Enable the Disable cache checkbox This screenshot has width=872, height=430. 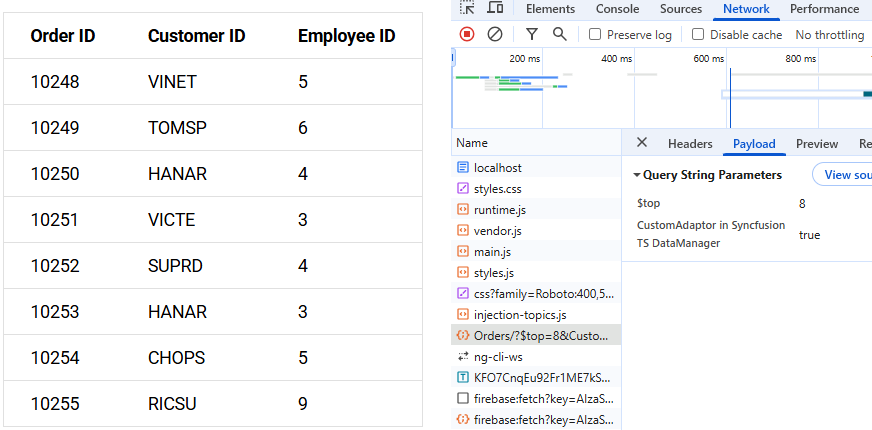[x=698, y=34]
